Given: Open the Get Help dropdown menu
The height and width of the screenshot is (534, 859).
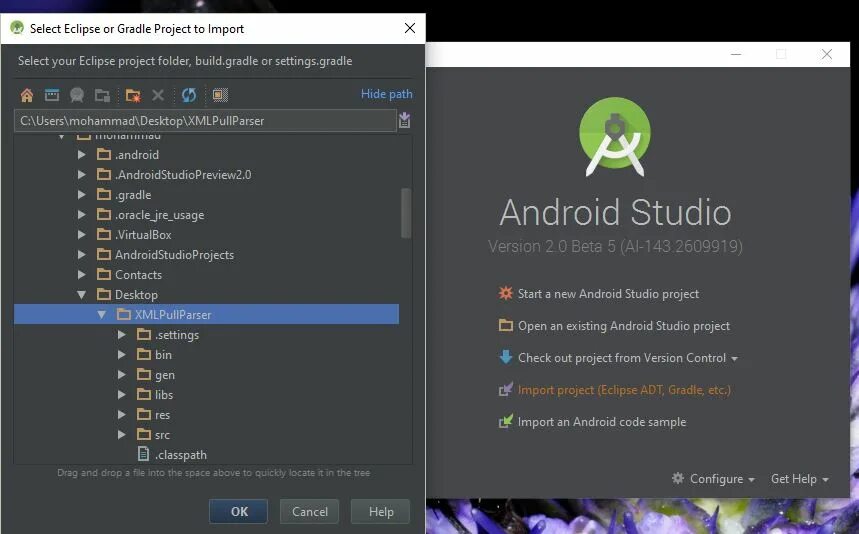Looking at the screenshot, I should tap(799, 479).
